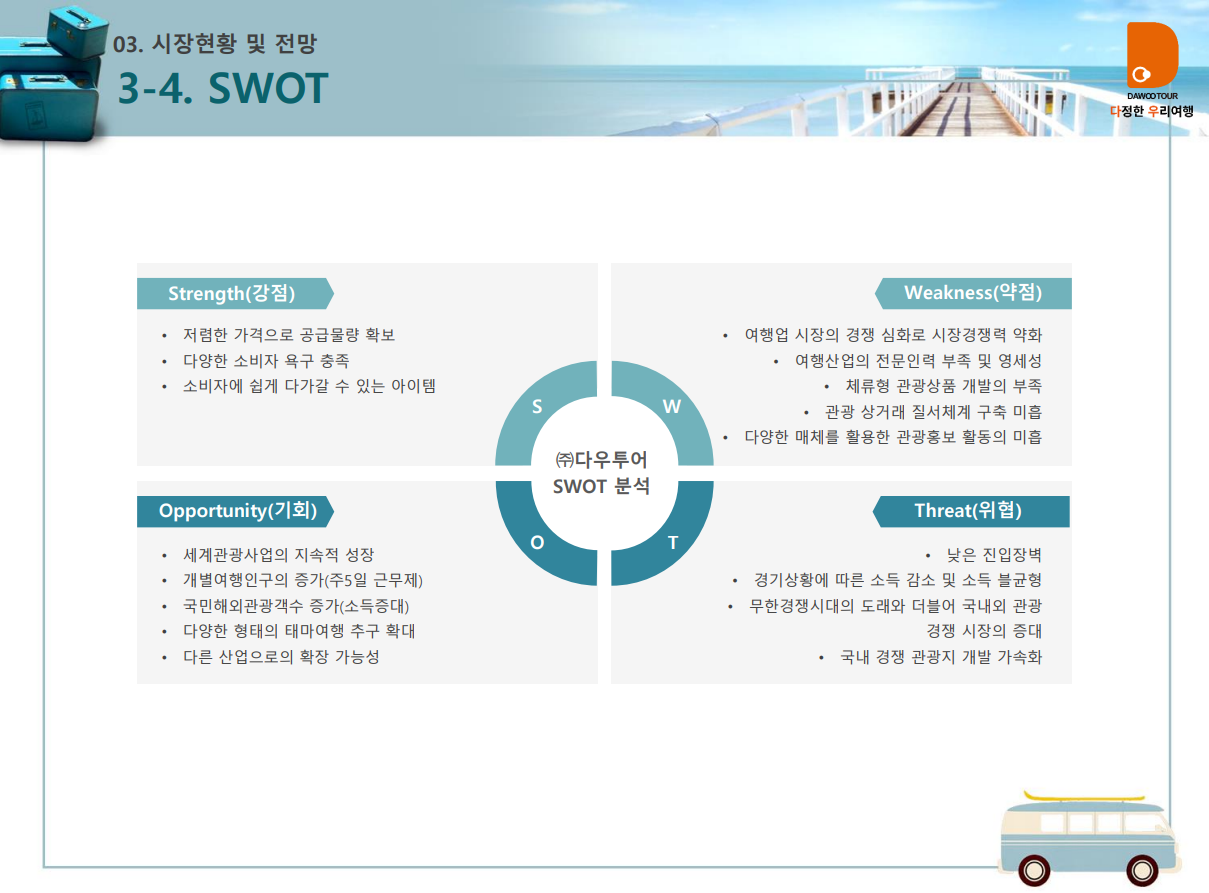Click the Dawoo Tour logo
Image resolution: width=1209 pixels, height=893 pixels.
coord(1152,59)
